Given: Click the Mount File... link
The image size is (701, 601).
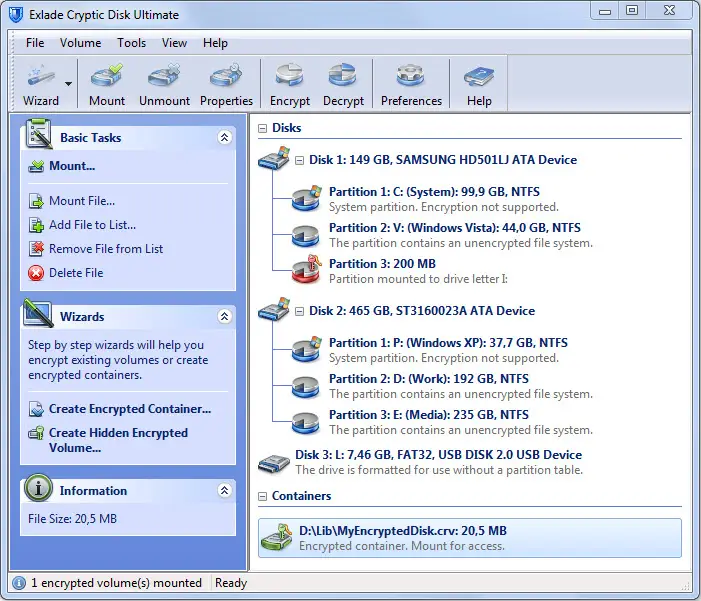Looking at the screenshot, I should click(x=82, y=201).
